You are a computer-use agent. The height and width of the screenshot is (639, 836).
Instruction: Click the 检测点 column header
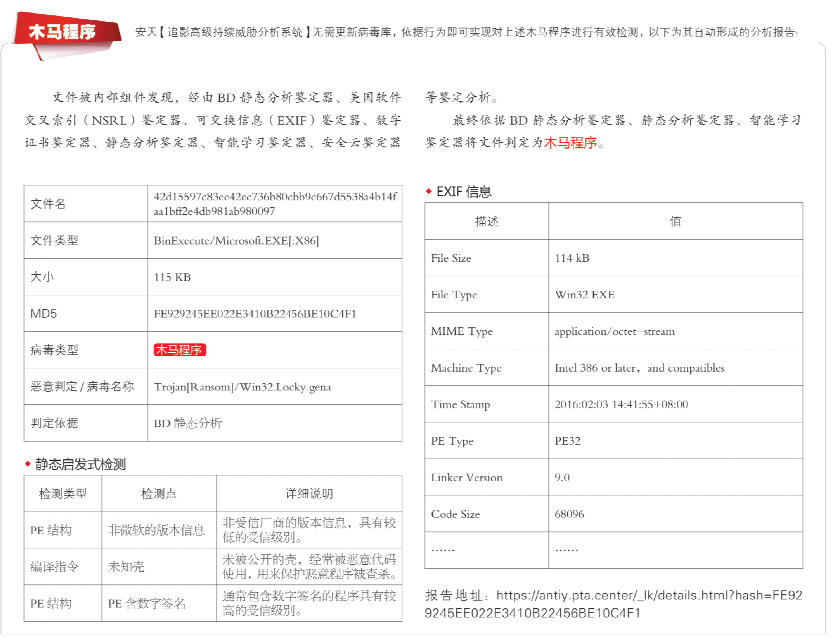click(x=159, y=494)
